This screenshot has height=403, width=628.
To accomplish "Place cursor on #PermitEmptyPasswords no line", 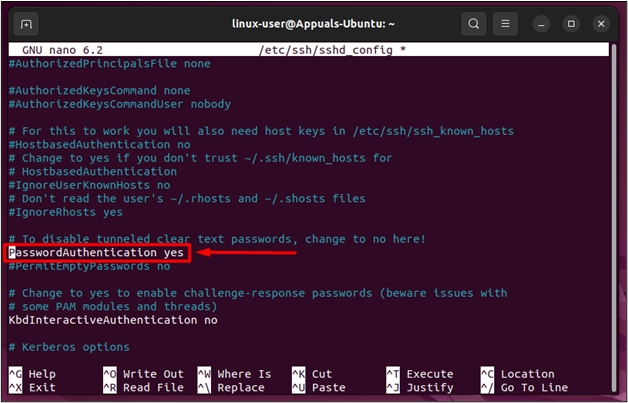I will tap(90, 266).
